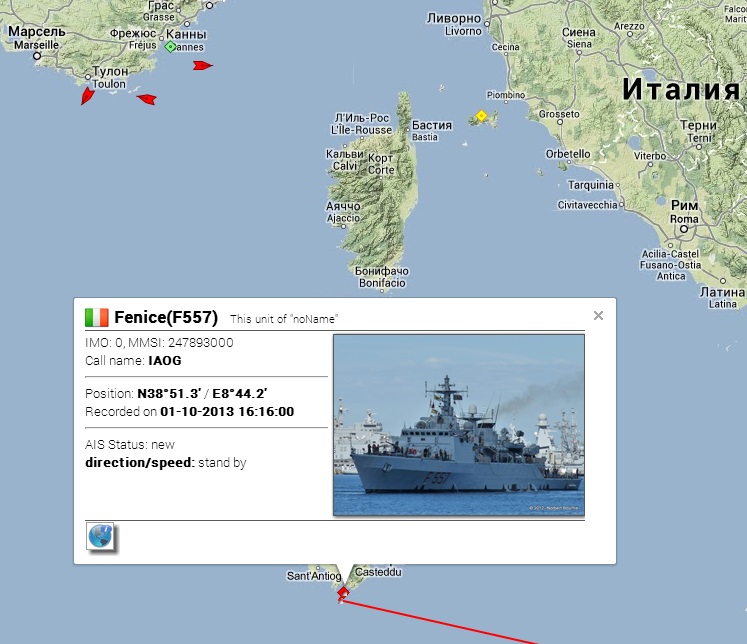The height and width of the screenshot is (644, 747).
Task: Click the Toulon city marker dot
Action: (88, 77)
